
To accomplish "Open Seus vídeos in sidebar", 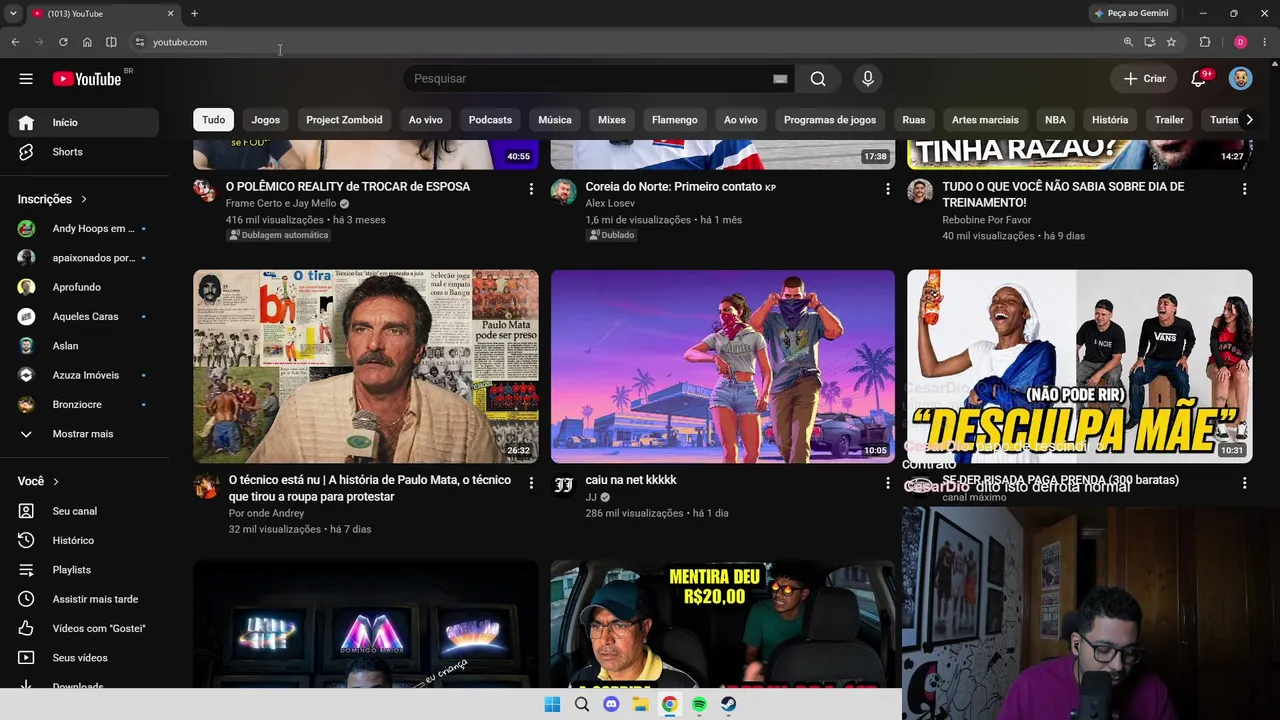I will point(84,658).
